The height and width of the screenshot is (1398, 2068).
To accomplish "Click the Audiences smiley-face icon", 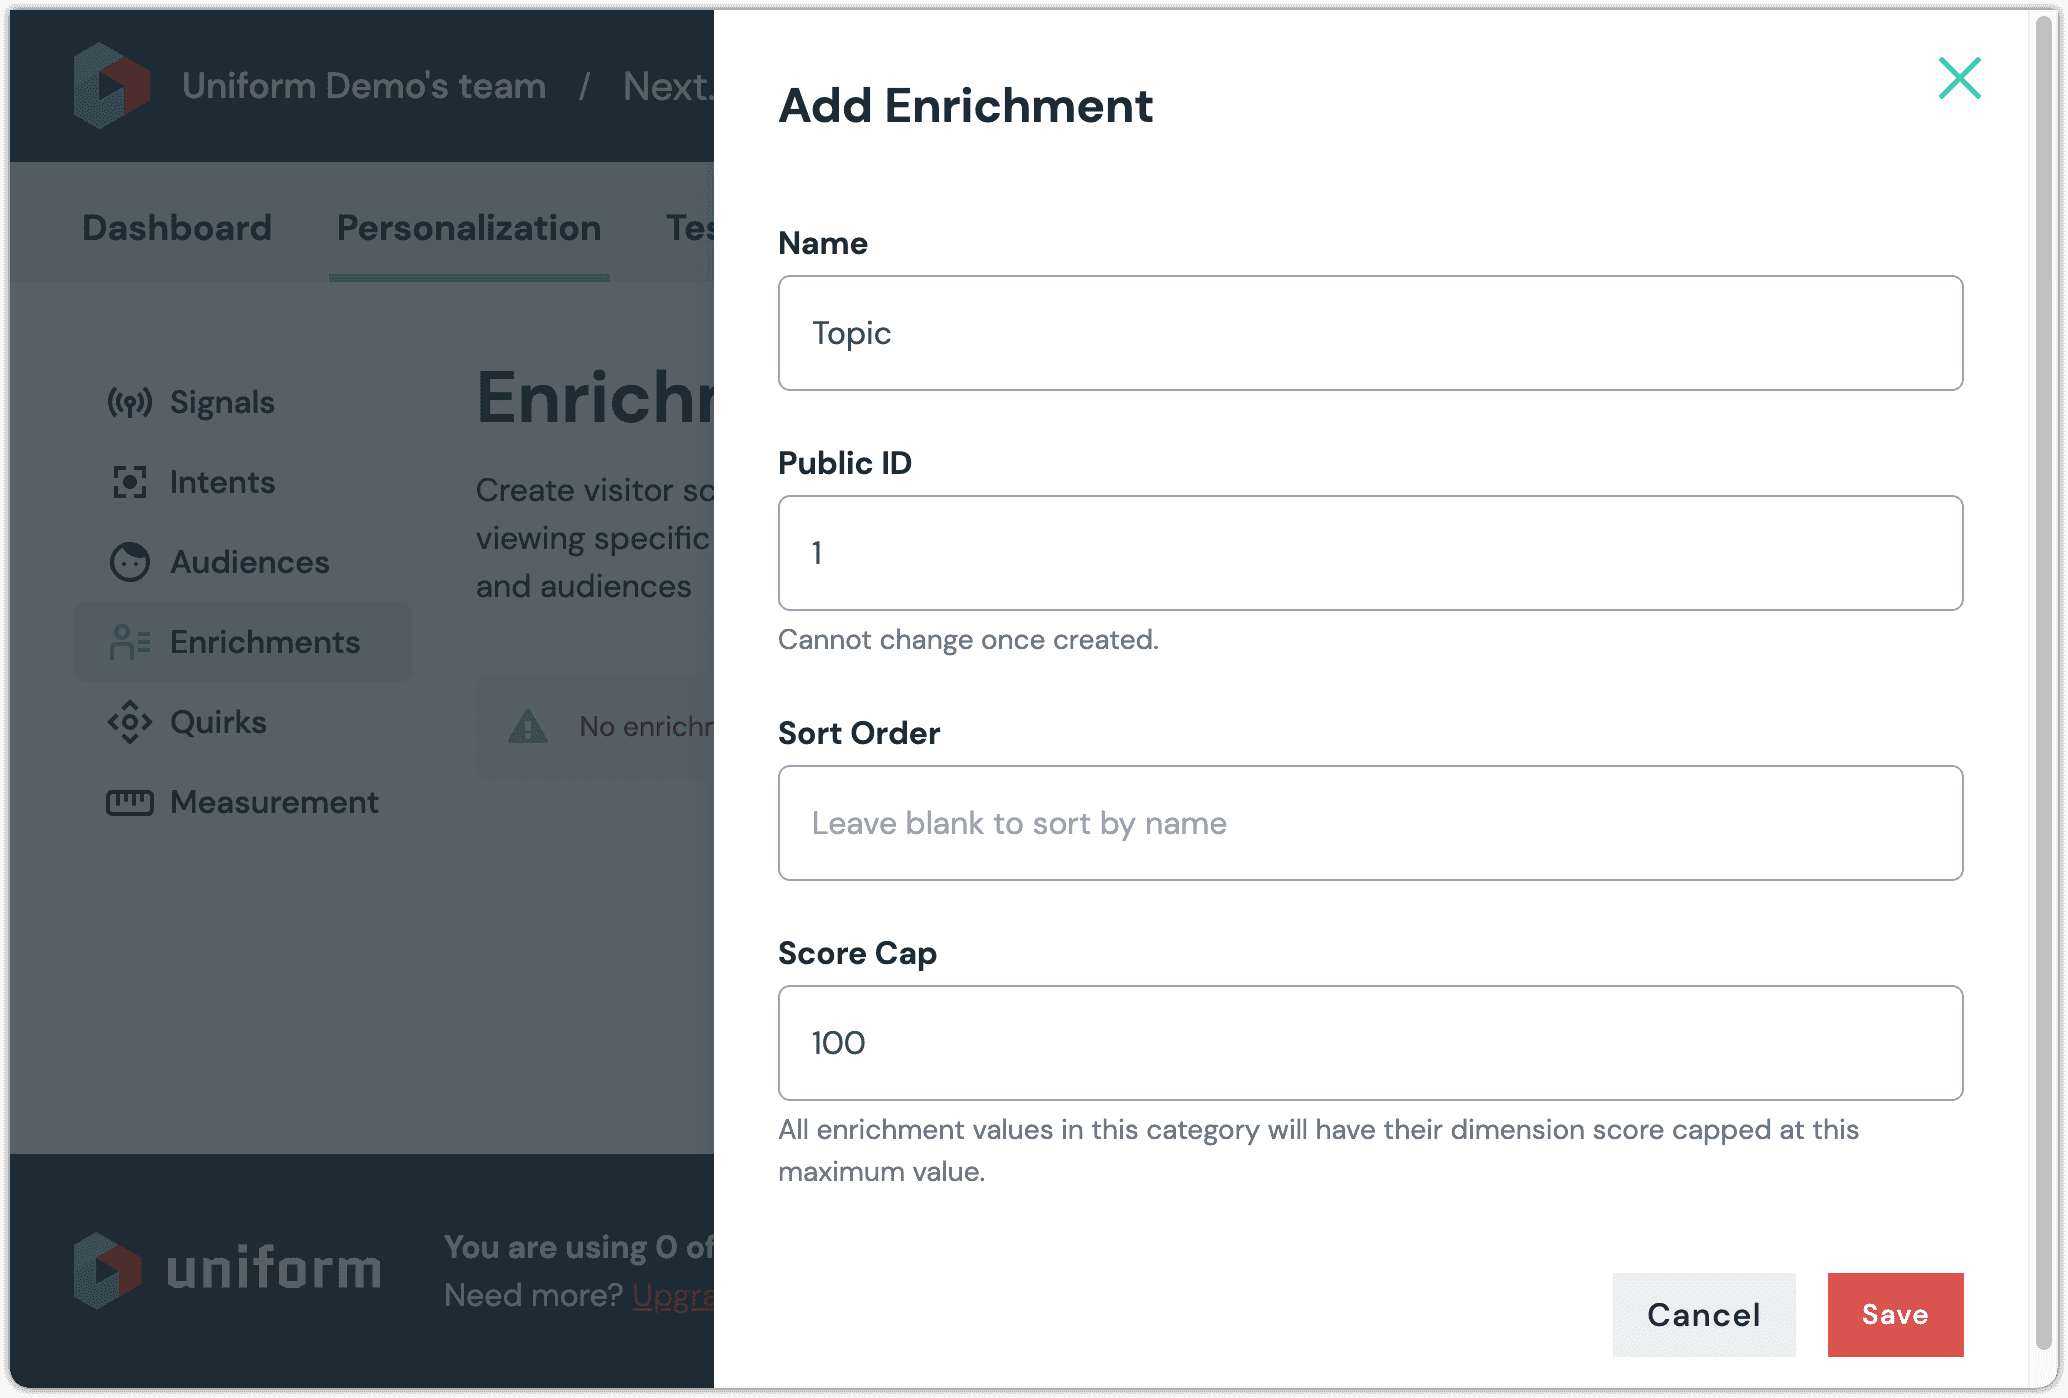I will (128, 562).
